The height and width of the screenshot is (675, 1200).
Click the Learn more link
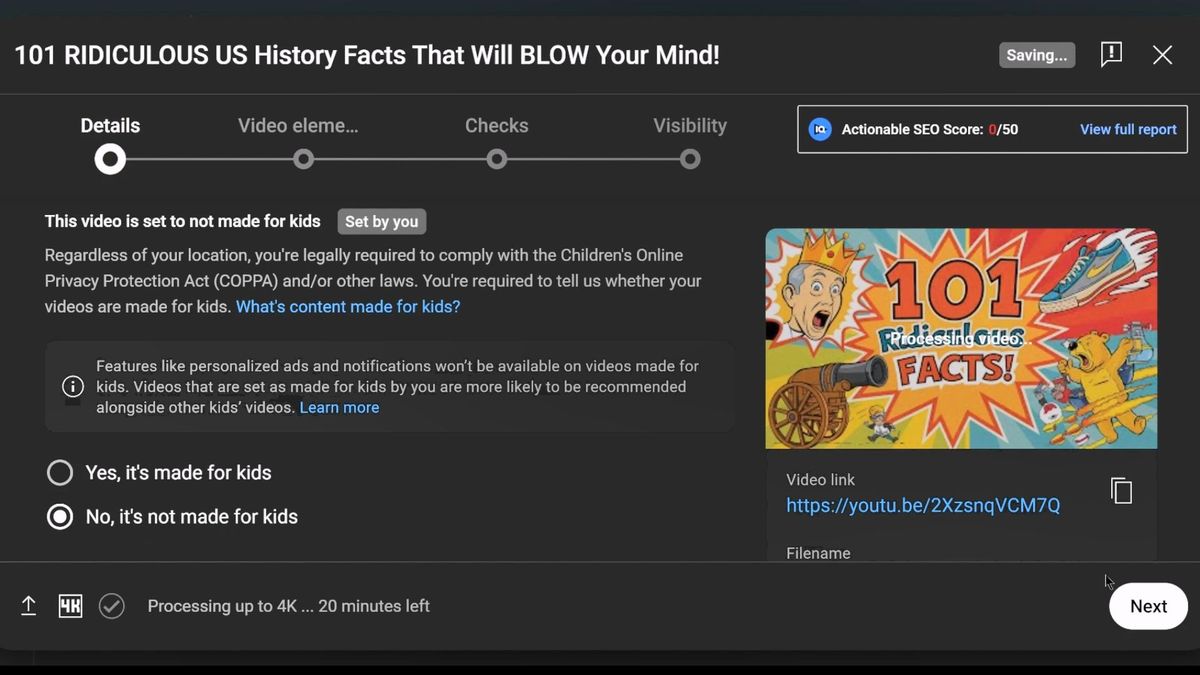pyautogui.click(x=339, y=408)
